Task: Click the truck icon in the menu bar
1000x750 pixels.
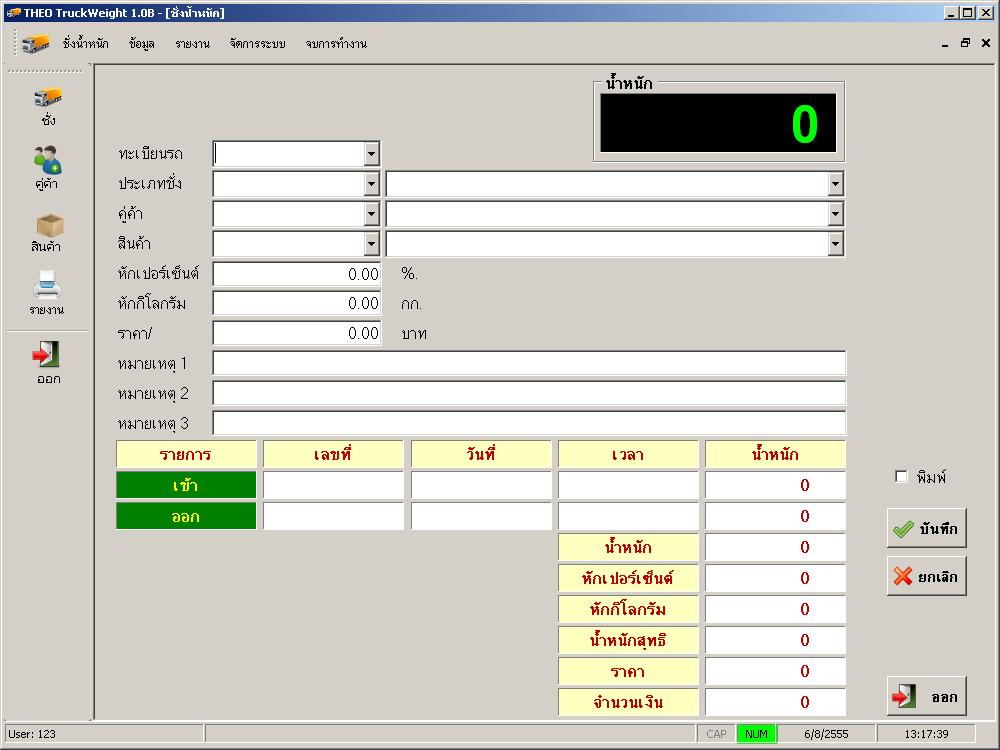Action: click(x=35, y=43)
